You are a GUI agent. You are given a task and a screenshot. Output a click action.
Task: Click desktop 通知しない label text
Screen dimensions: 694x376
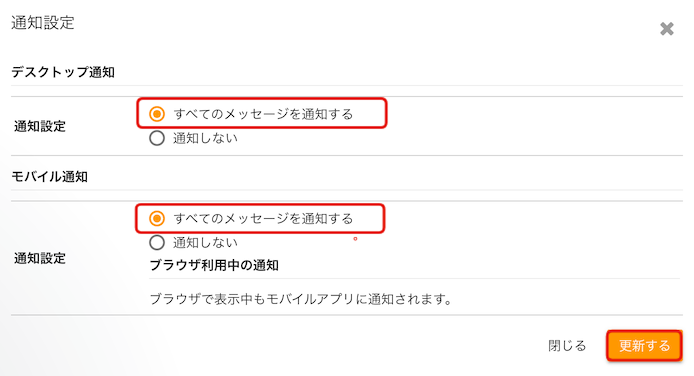(205, 138)
